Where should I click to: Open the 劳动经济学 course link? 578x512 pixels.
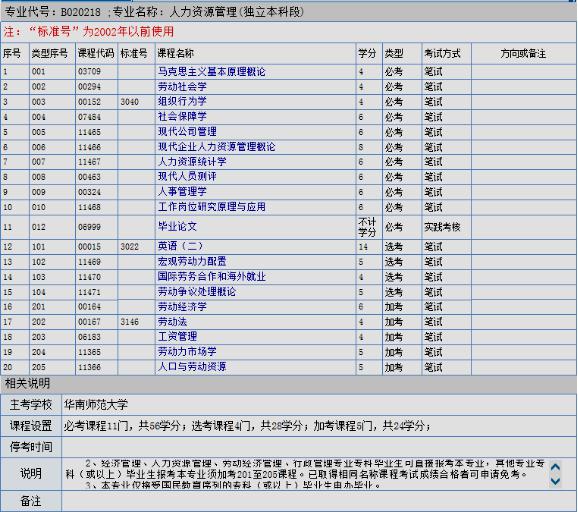pos(182,307)
